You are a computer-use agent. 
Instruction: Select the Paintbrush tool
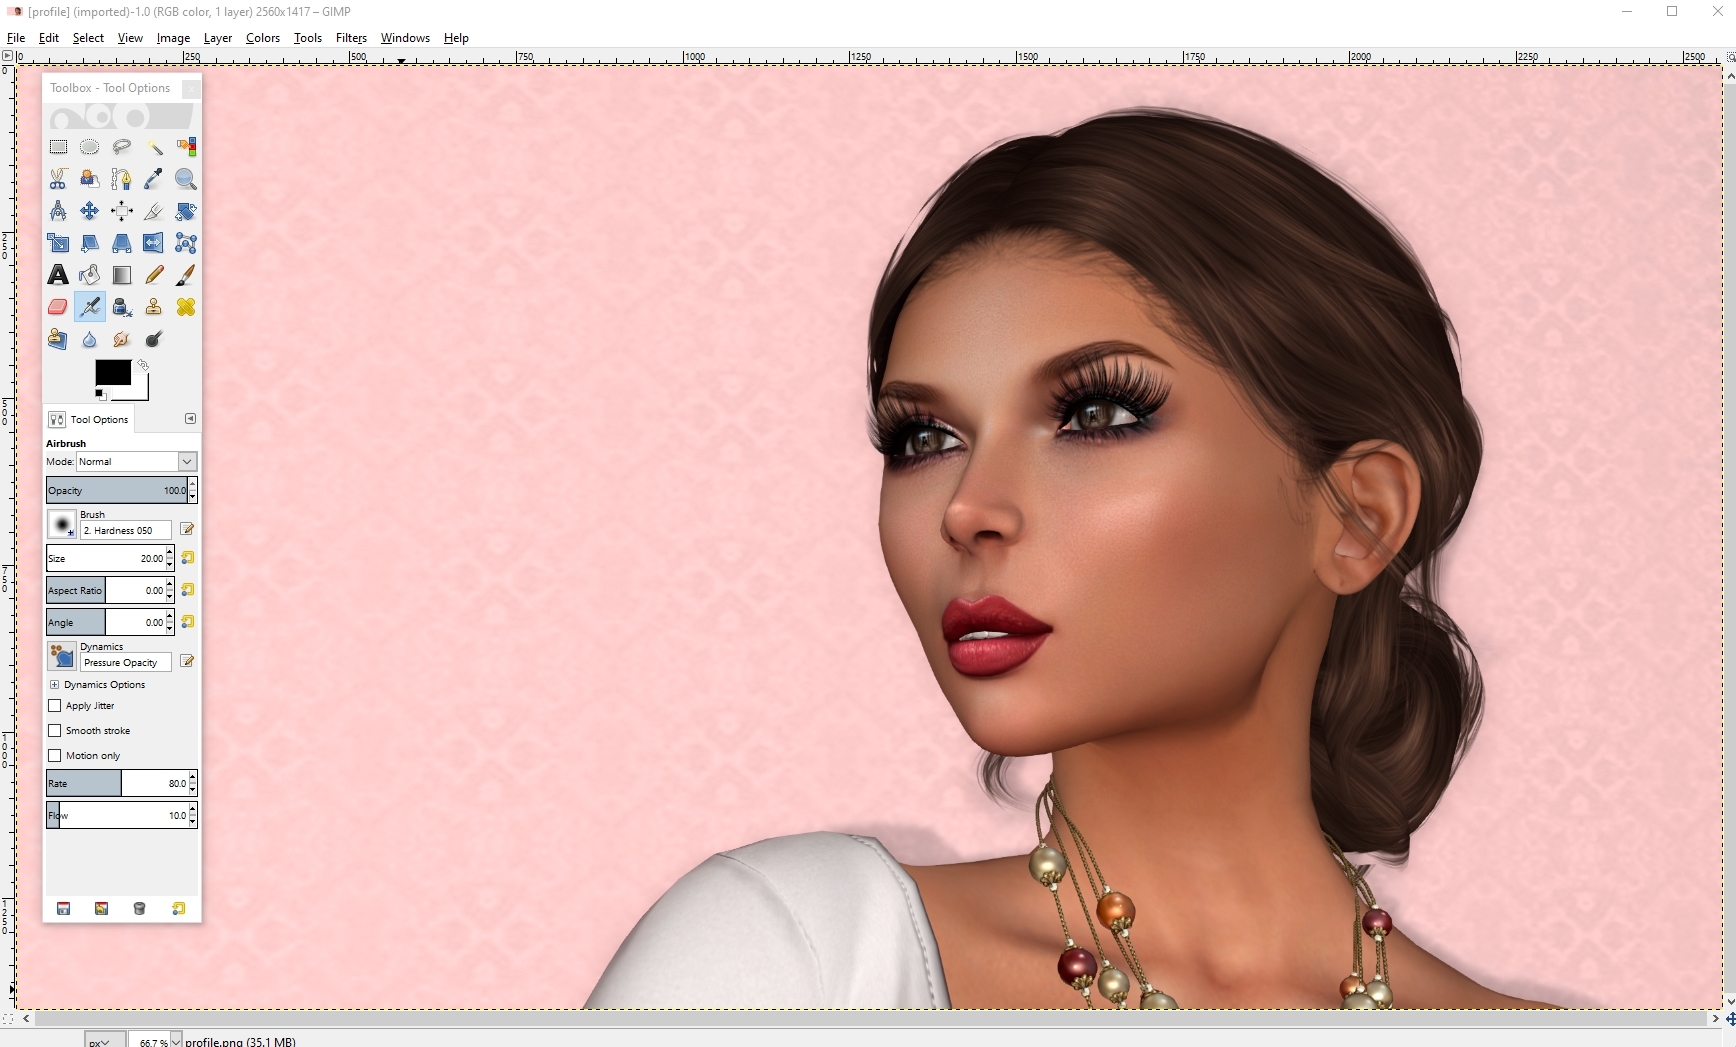(186, 275)
